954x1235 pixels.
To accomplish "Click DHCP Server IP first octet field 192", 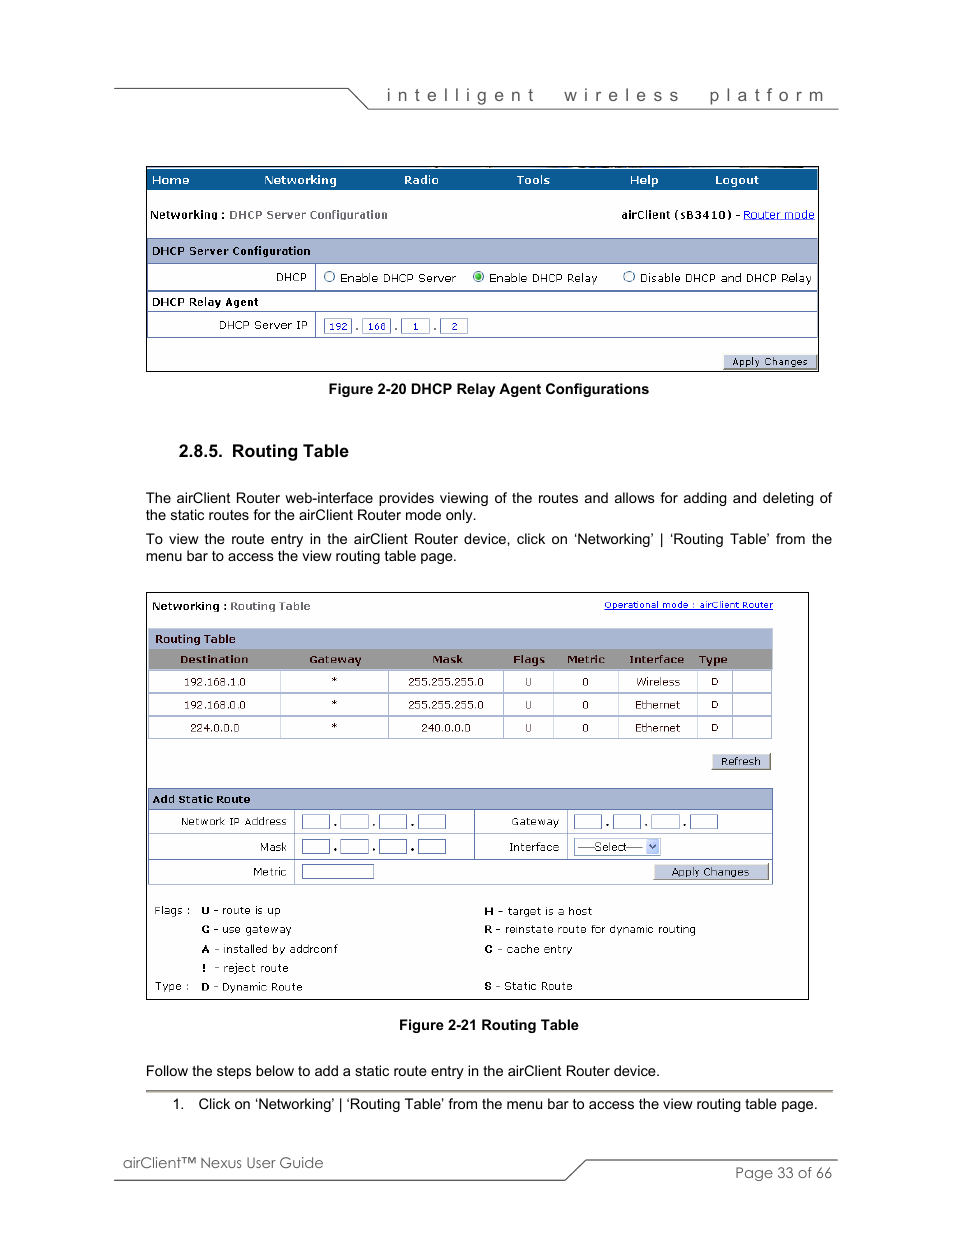I will pyautogui.click(x=338, y=326).
